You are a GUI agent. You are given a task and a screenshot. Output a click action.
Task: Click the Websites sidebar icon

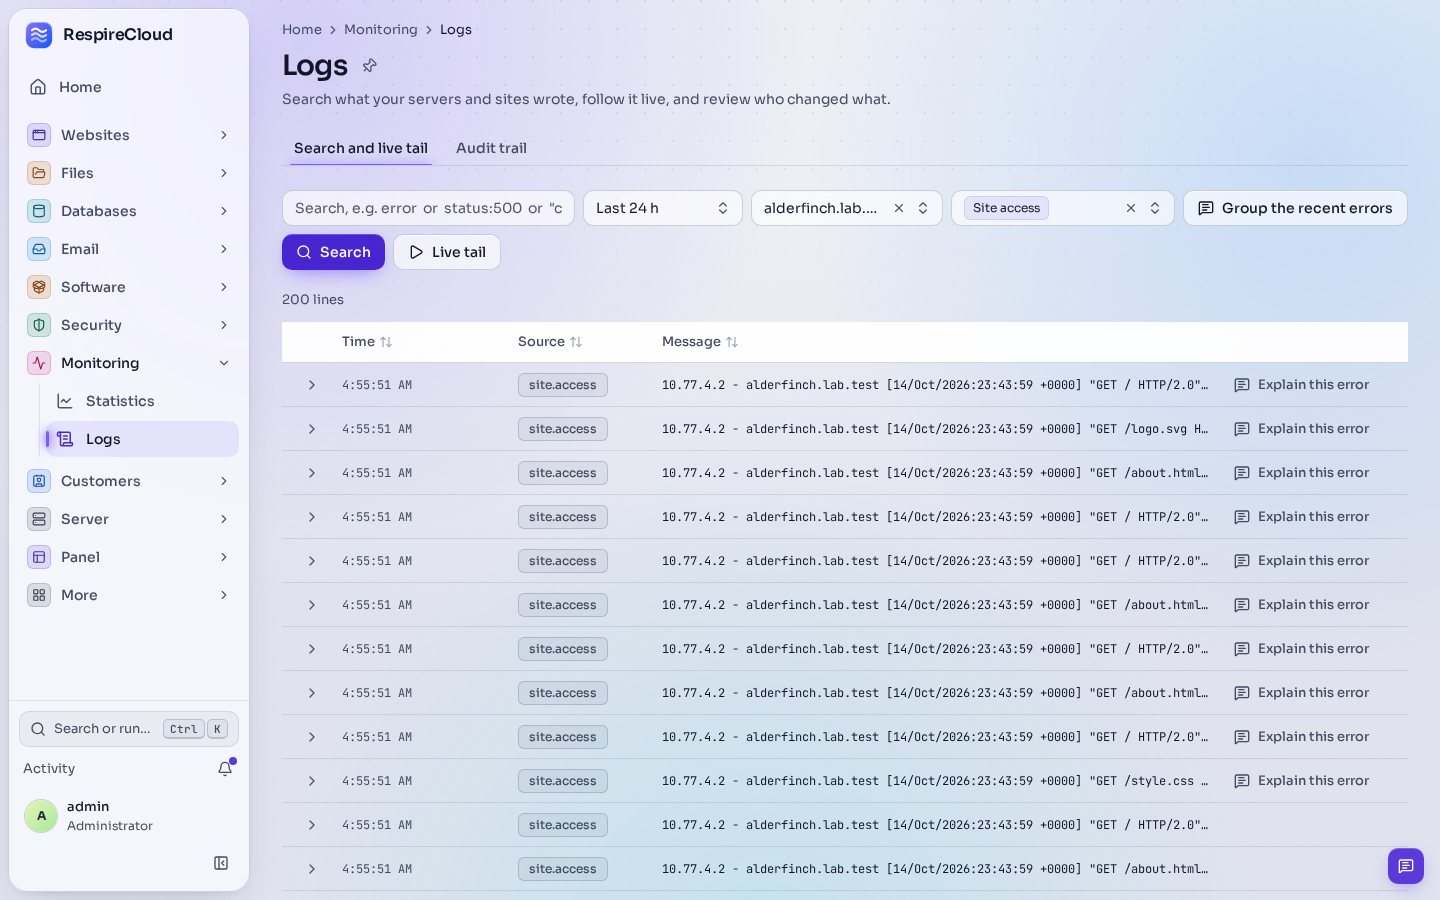click(39, 135)
